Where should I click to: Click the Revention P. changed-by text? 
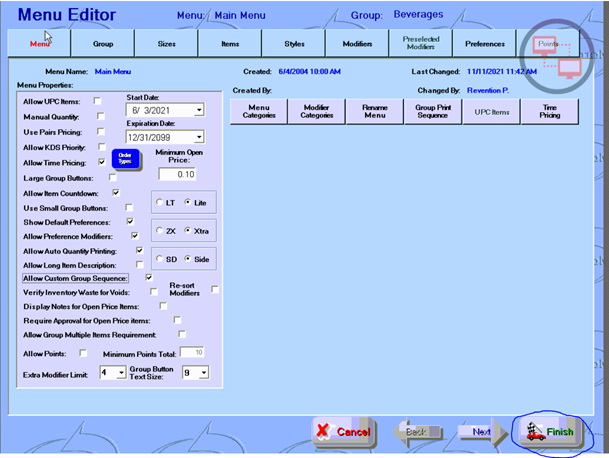click(x=488, y=91)
